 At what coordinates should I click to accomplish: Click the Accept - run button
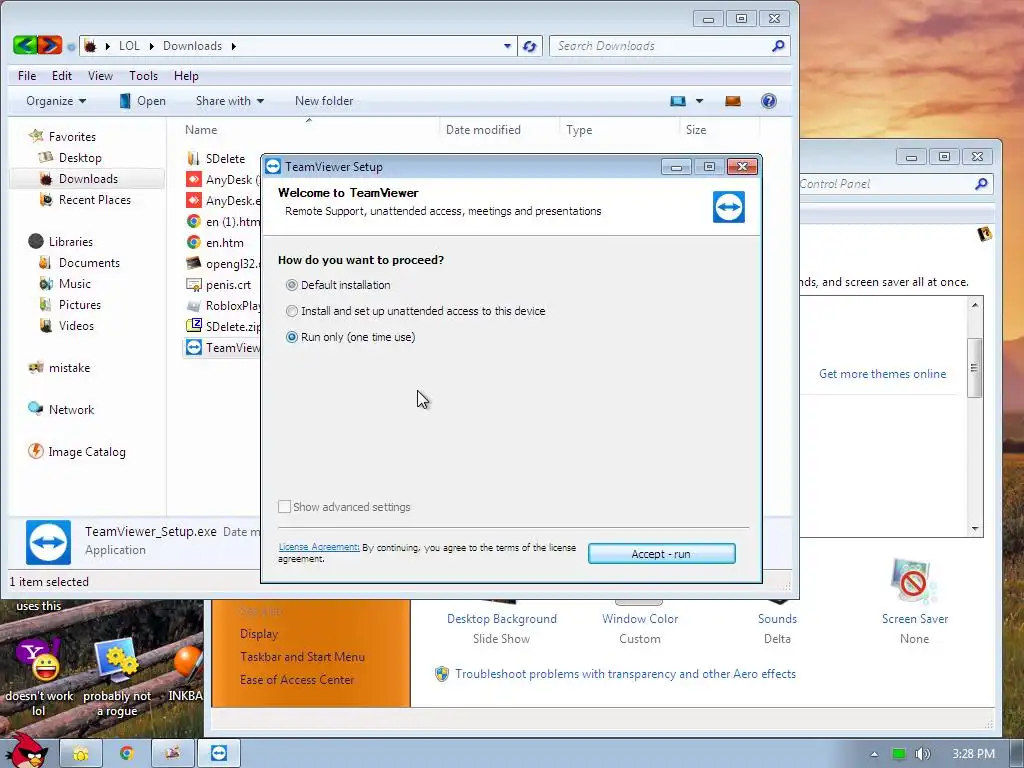(662, 554)
